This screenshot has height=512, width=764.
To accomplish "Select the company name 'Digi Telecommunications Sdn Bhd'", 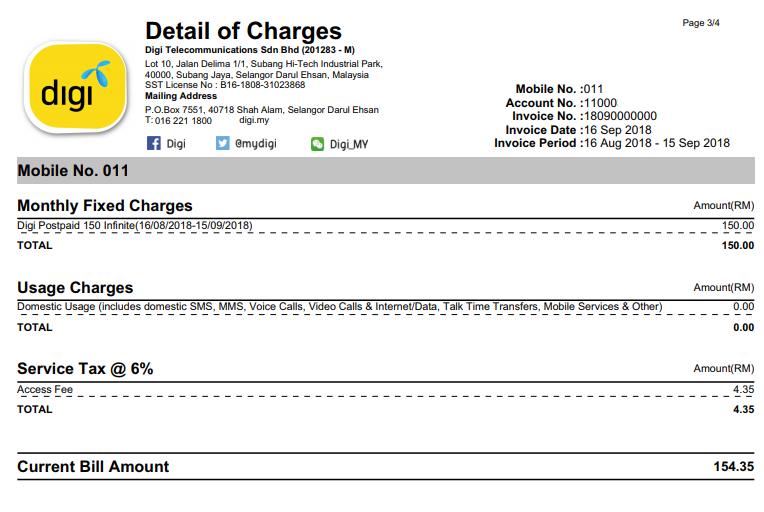I will 222,50.
